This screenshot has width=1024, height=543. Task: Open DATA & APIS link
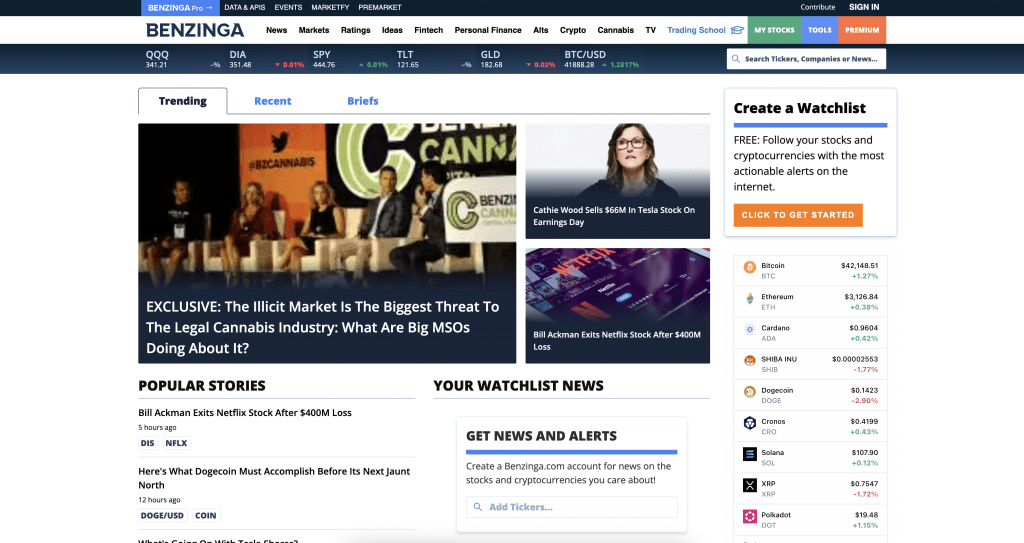[x=244, y=7]
